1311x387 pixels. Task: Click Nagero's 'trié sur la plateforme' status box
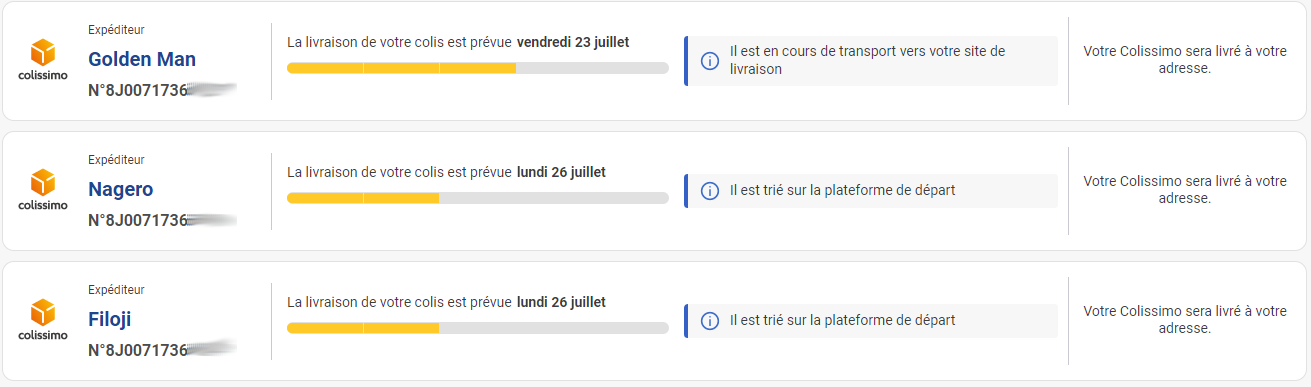[871, 191]
